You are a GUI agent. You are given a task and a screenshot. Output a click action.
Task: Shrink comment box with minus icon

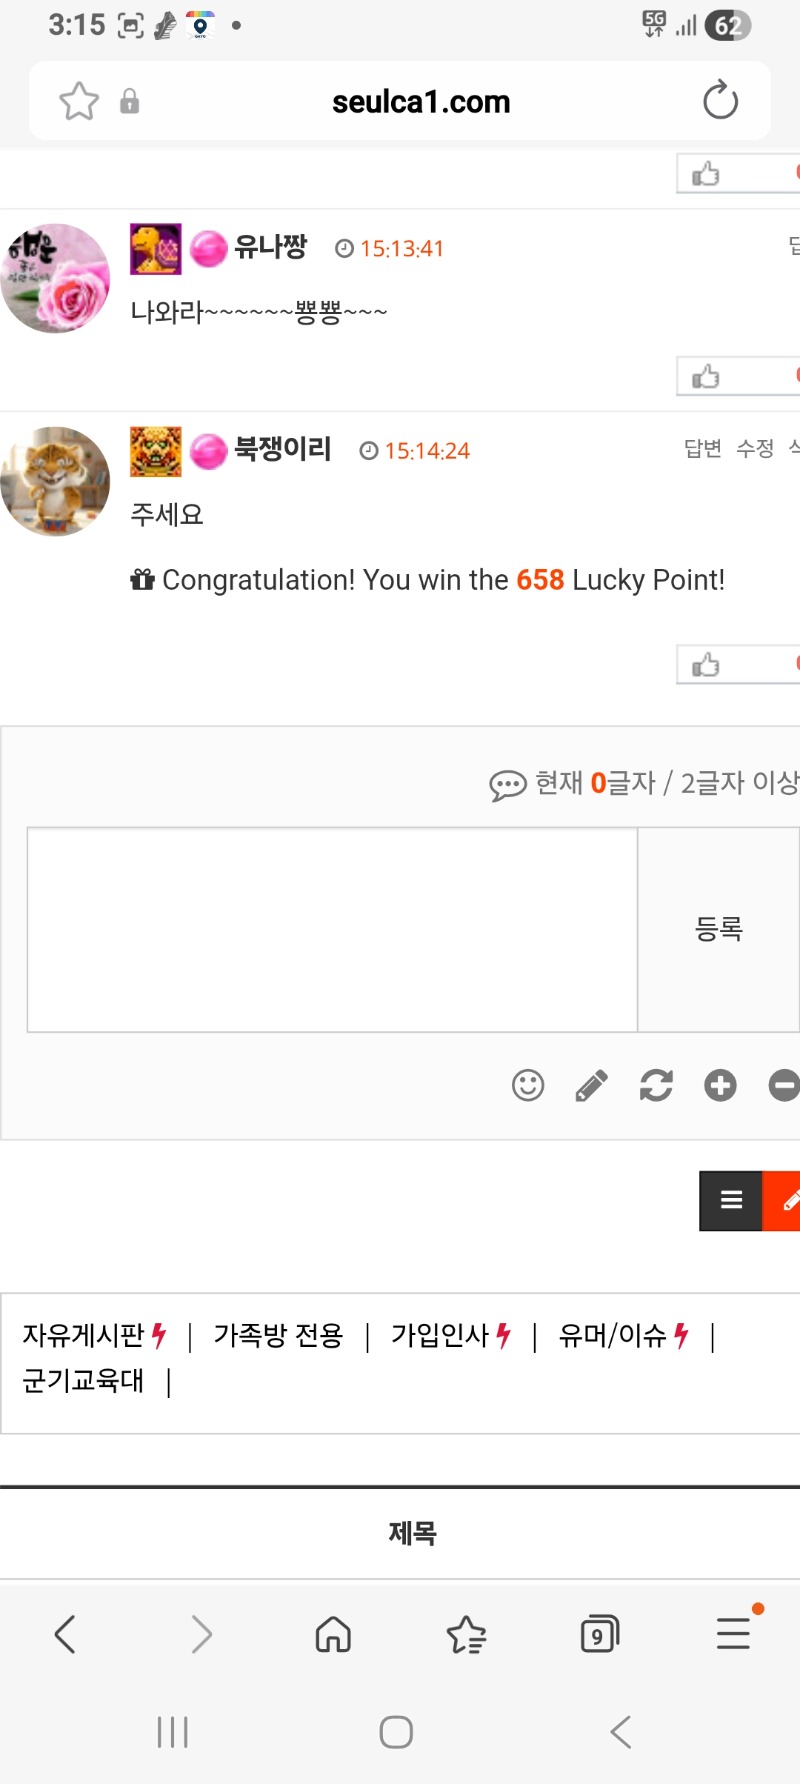[784, 1085]
